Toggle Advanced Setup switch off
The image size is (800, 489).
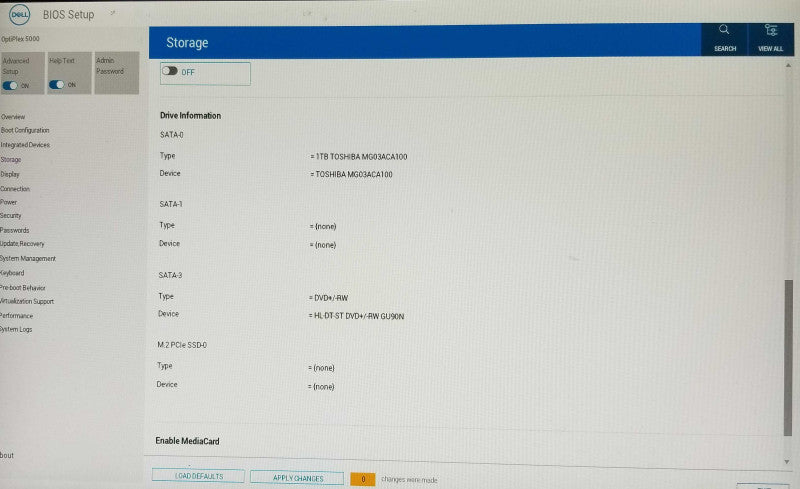click(x=10, y=86)
